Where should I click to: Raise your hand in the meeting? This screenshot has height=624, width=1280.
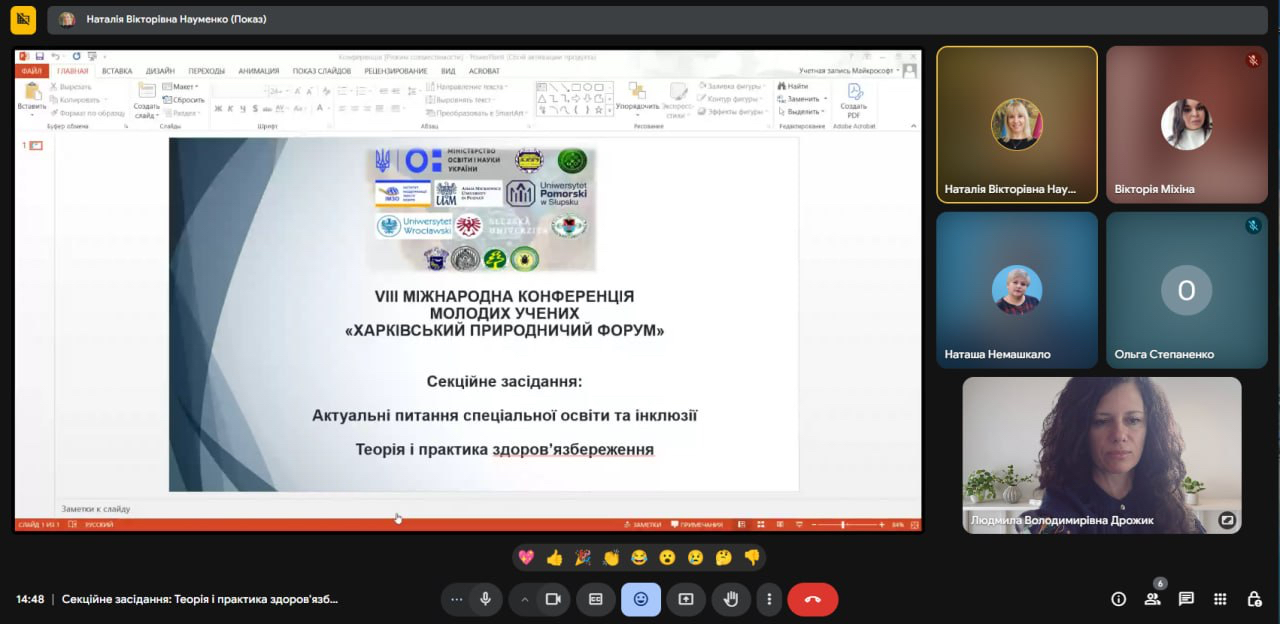coord(731,599)
